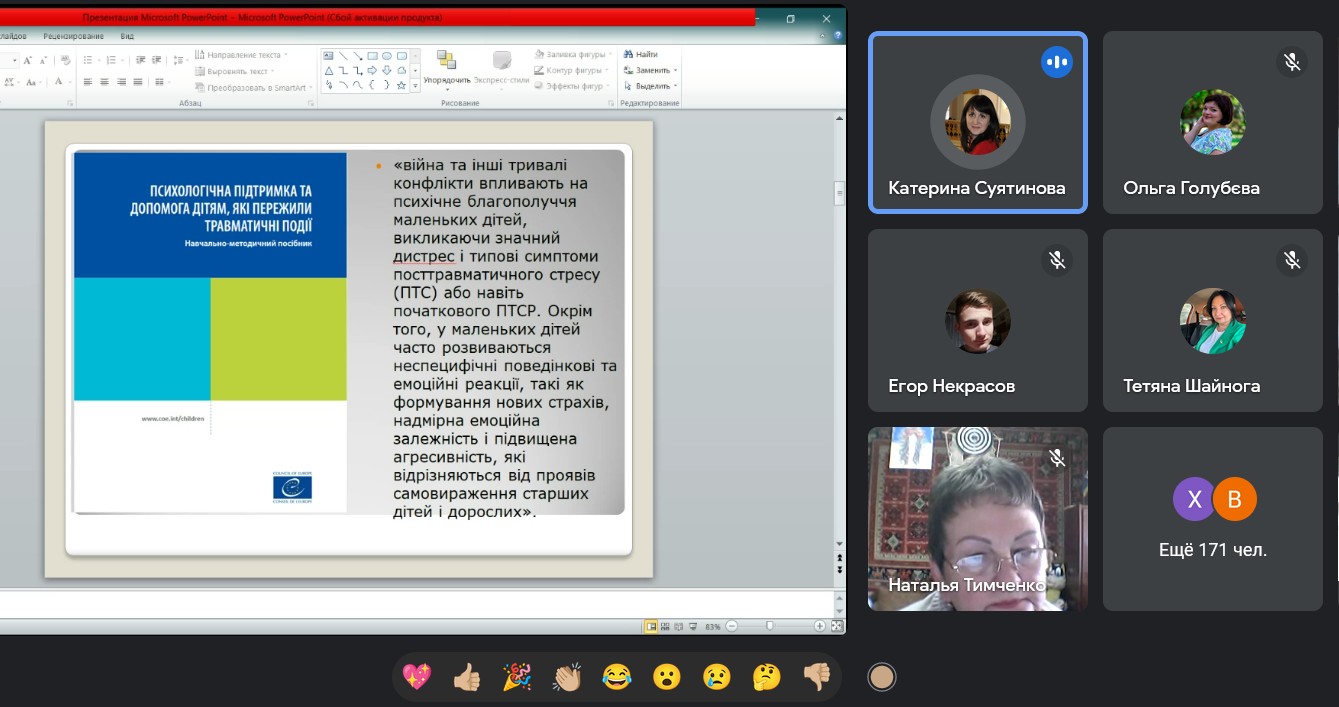Screen dimensions: 1339x707
Task: Send the sparkling heart emoji reaction
Action: pos(417,677)
